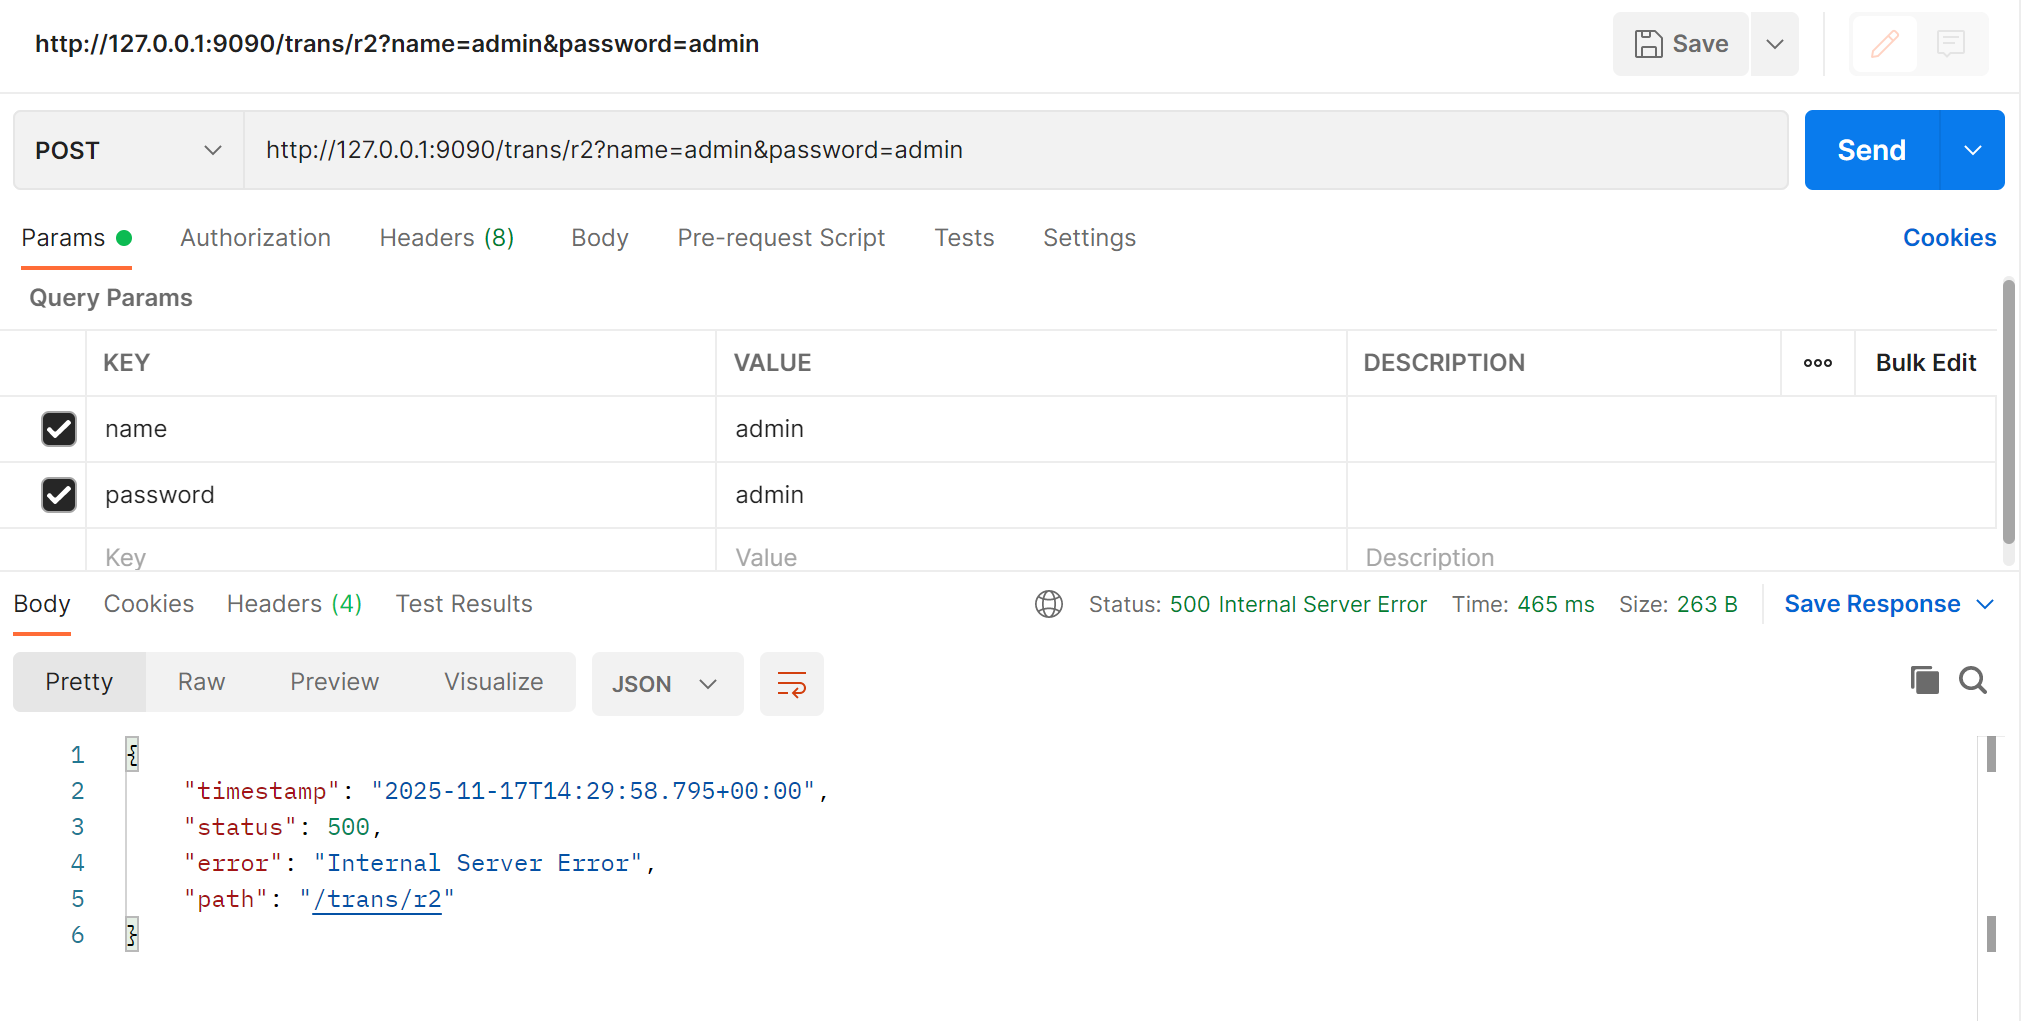2025x1021 pixels.
Task: Click the DESCRIPTION column header
Action: [x=1444, y=363]
